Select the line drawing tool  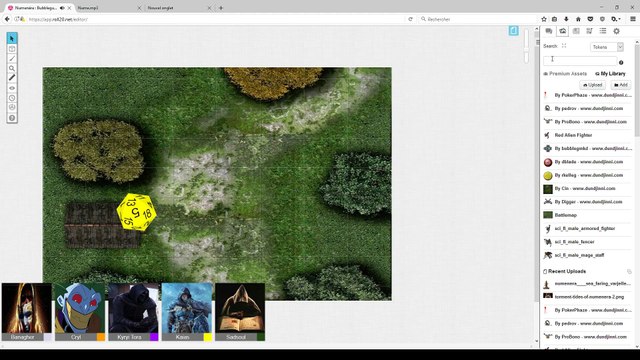pyautogui.click(x=12, y=58)
